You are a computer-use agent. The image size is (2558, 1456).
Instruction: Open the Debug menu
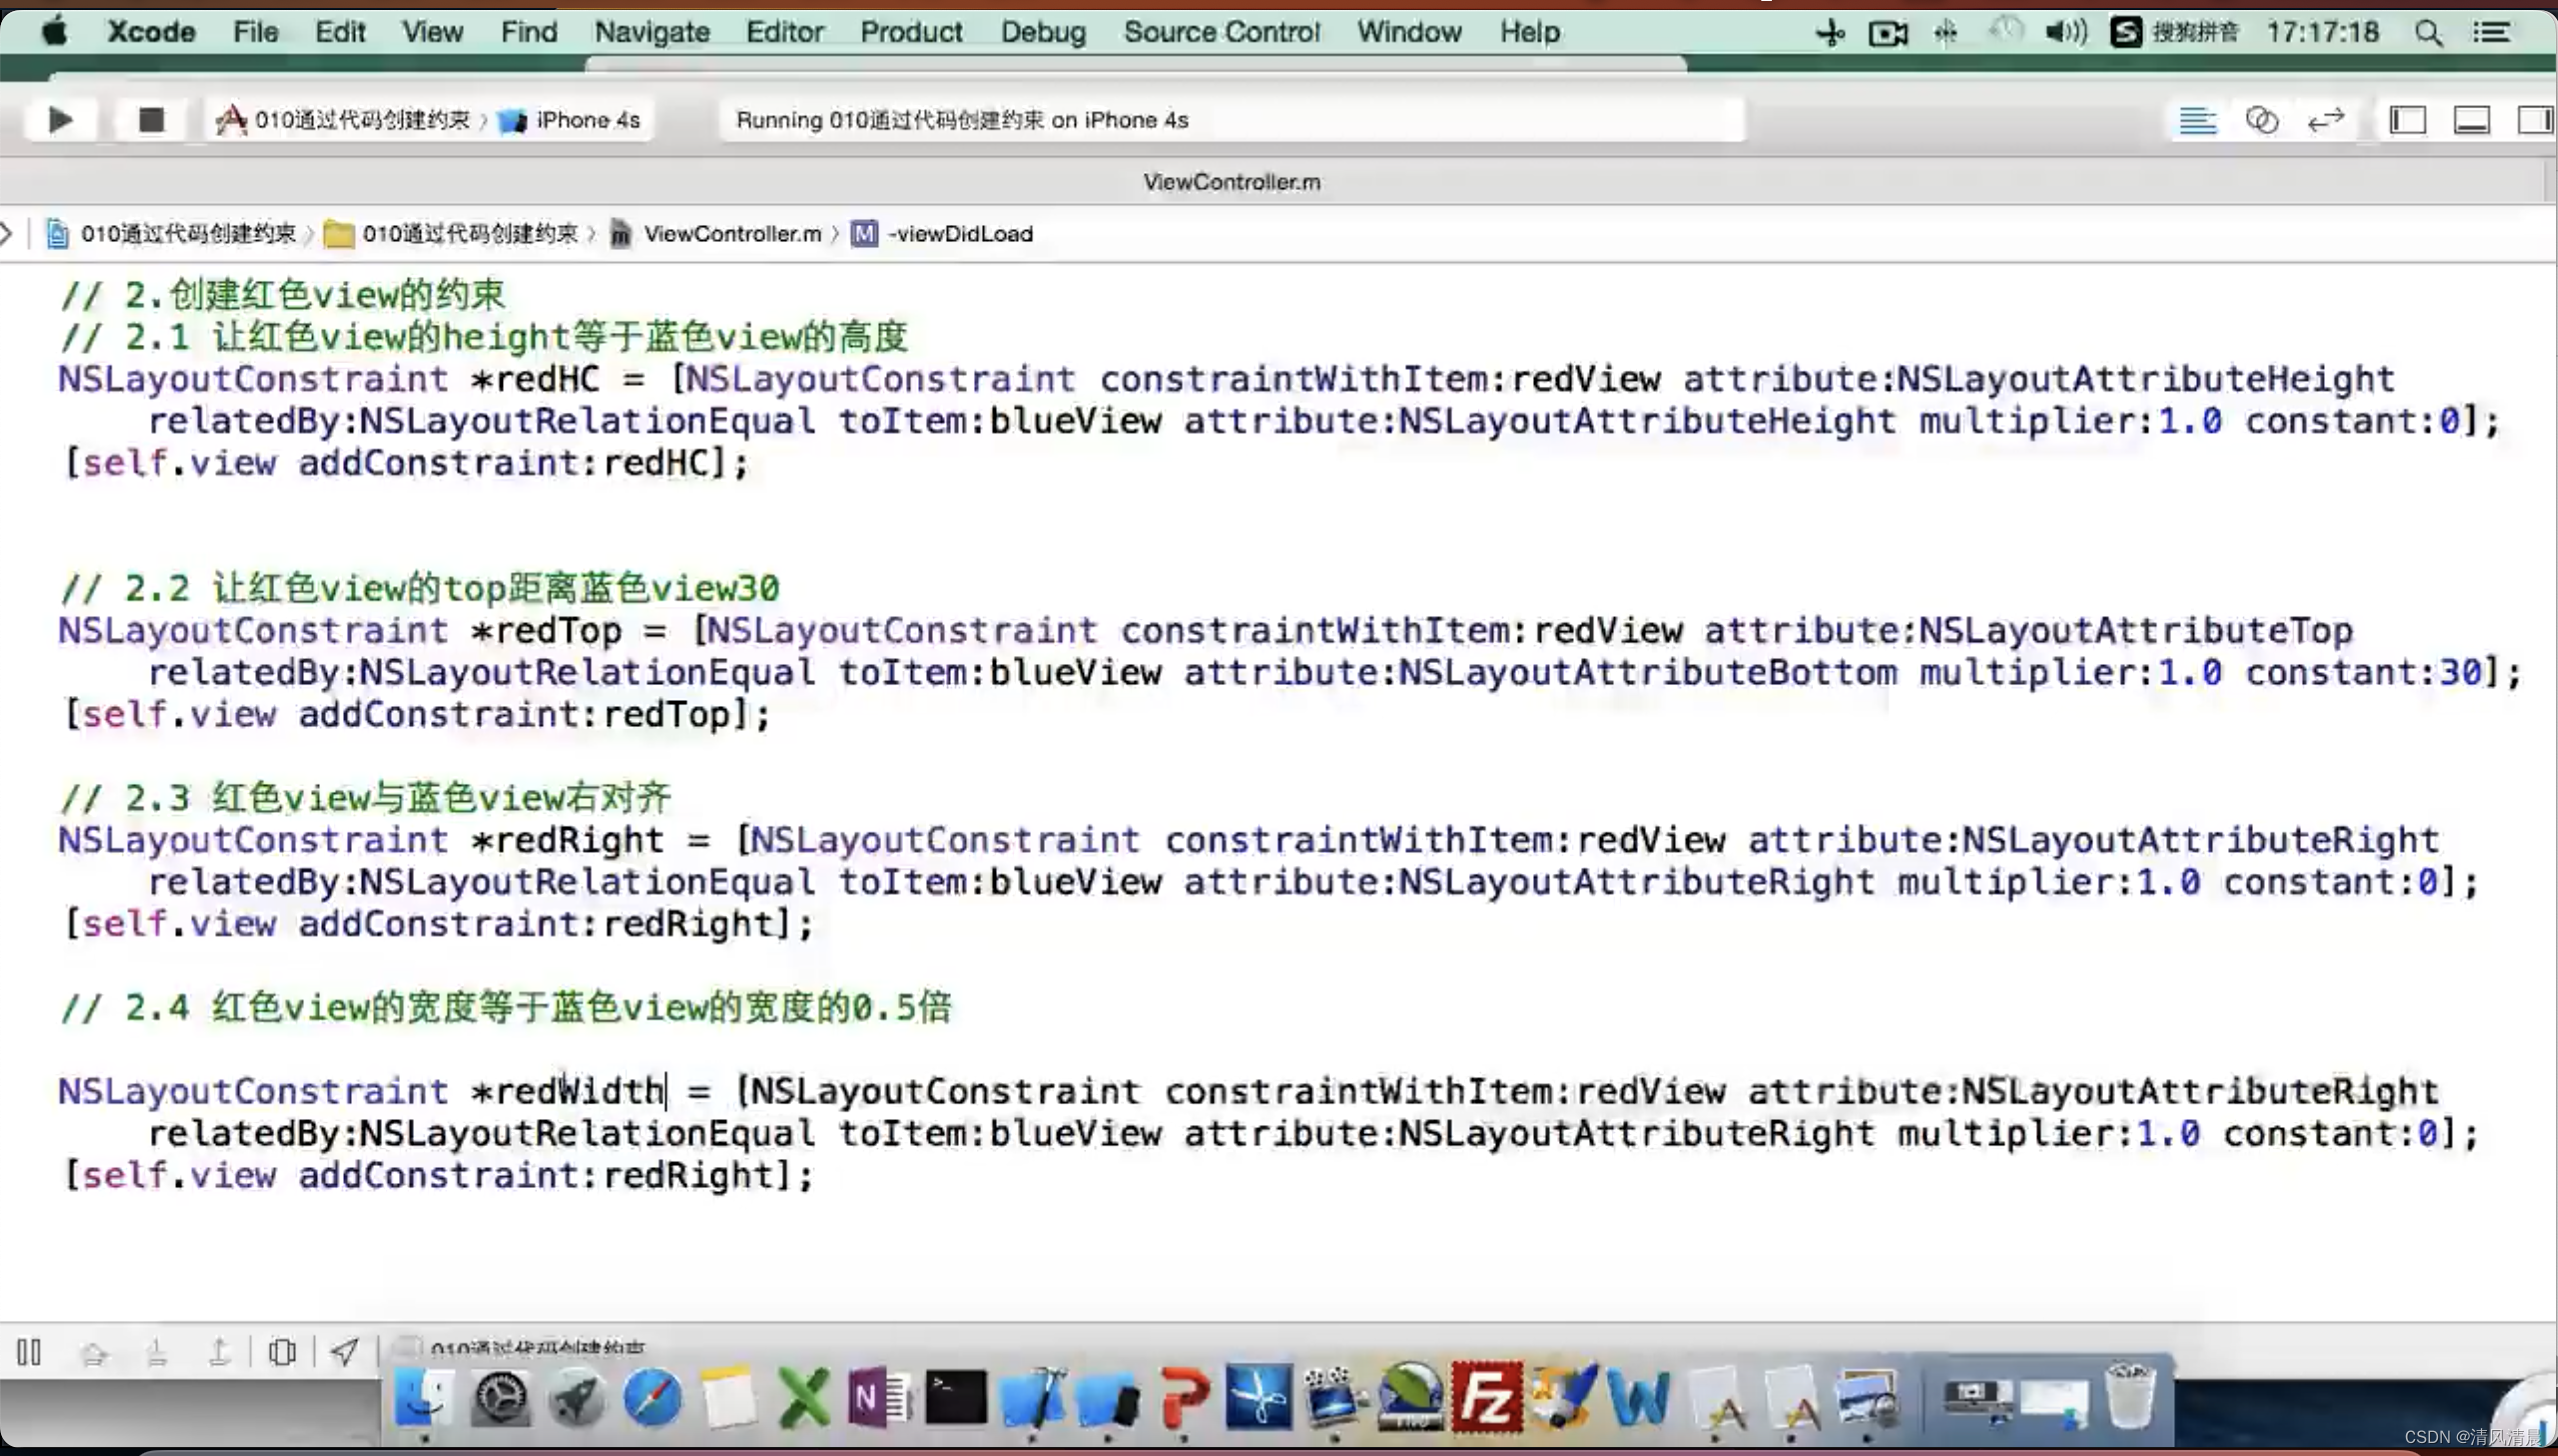(1043, 32)
